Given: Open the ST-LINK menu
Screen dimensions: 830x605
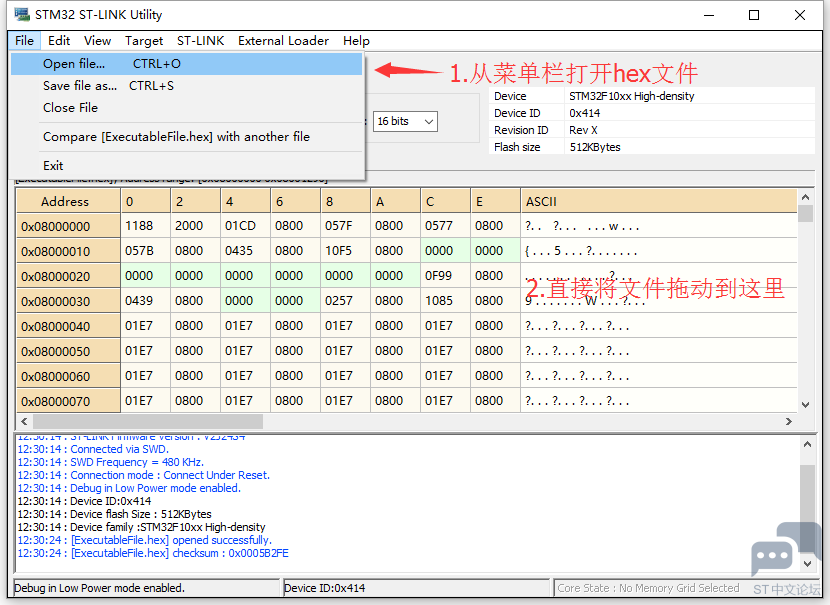Looking at the screenshot, I should [201, 41].
